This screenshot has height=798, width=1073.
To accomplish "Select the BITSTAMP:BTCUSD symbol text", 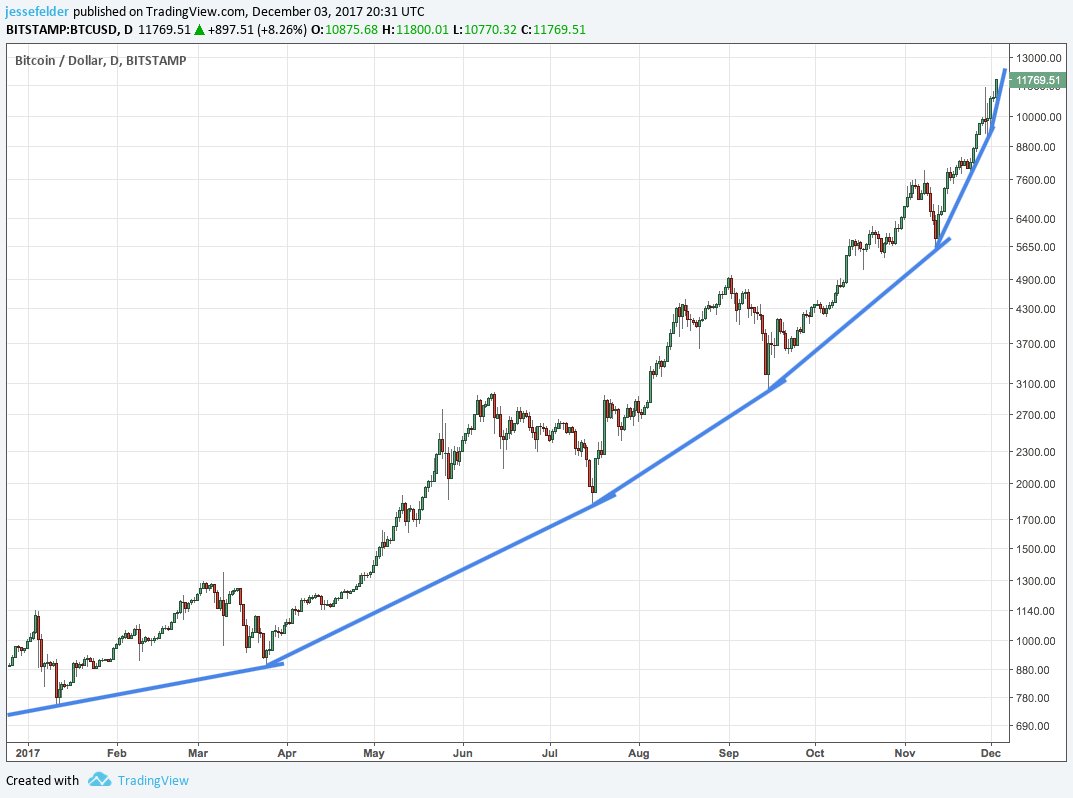I will (62, 29).
